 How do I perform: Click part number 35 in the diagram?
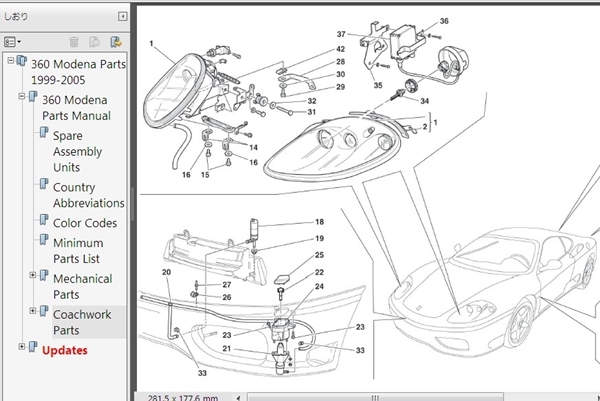378,85
